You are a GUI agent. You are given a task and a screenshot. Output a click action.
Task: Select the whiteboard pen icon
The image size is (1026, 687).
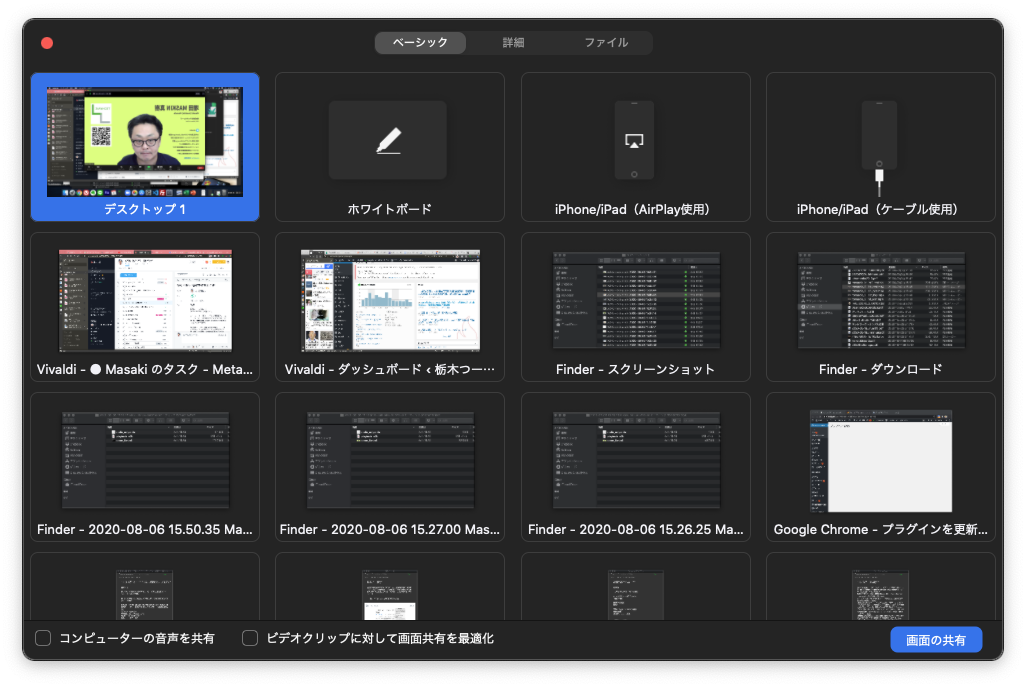[x=388, y=141]
